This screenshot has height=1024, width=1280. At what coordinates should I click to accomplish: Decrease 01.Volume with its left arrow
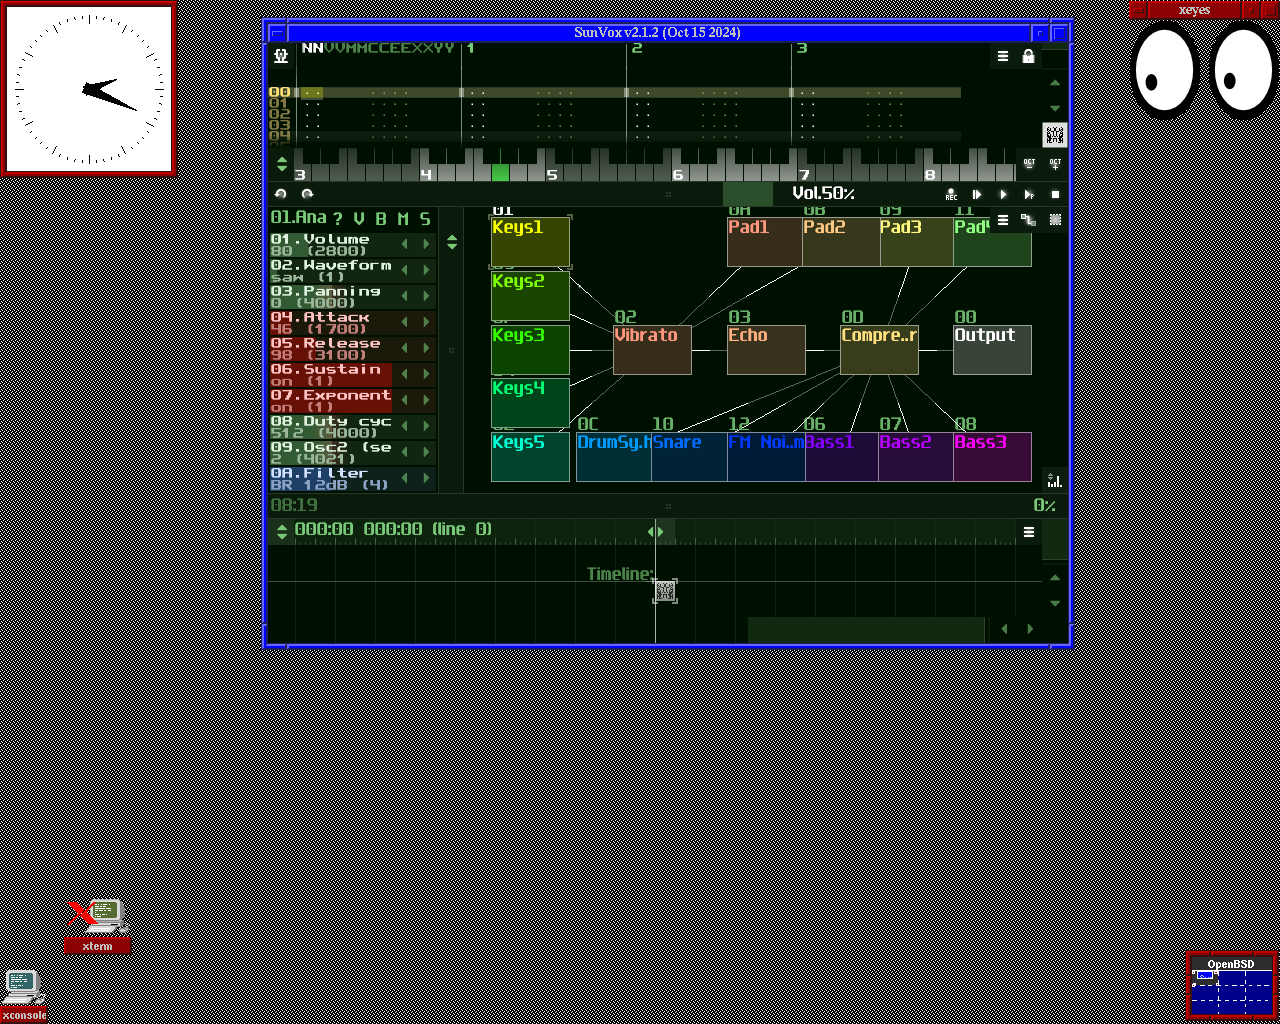[x=405, y=245]
